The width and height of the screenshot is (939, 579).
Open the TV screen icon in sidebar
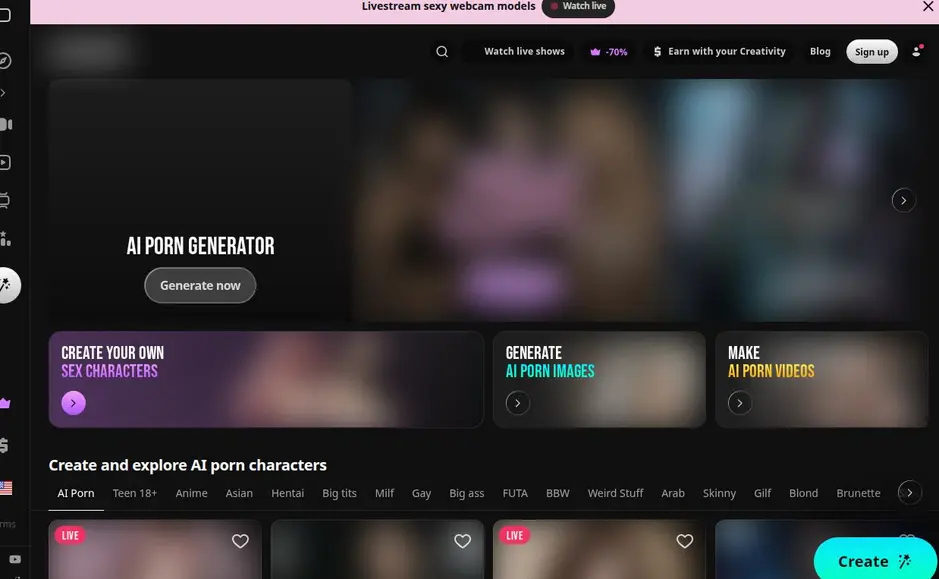coord(4,200)
